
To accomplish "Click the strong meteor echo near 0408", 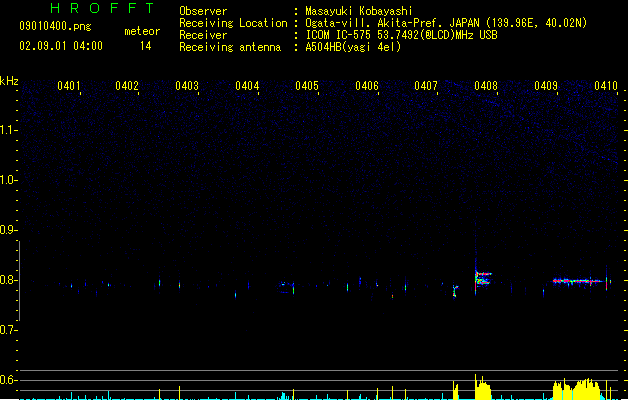I will 483,278.
